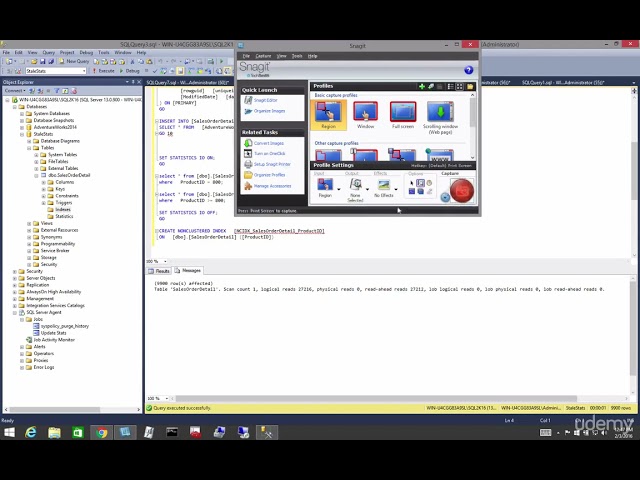Select the Update Stats job
640x480 pixels.
[53, 333]
